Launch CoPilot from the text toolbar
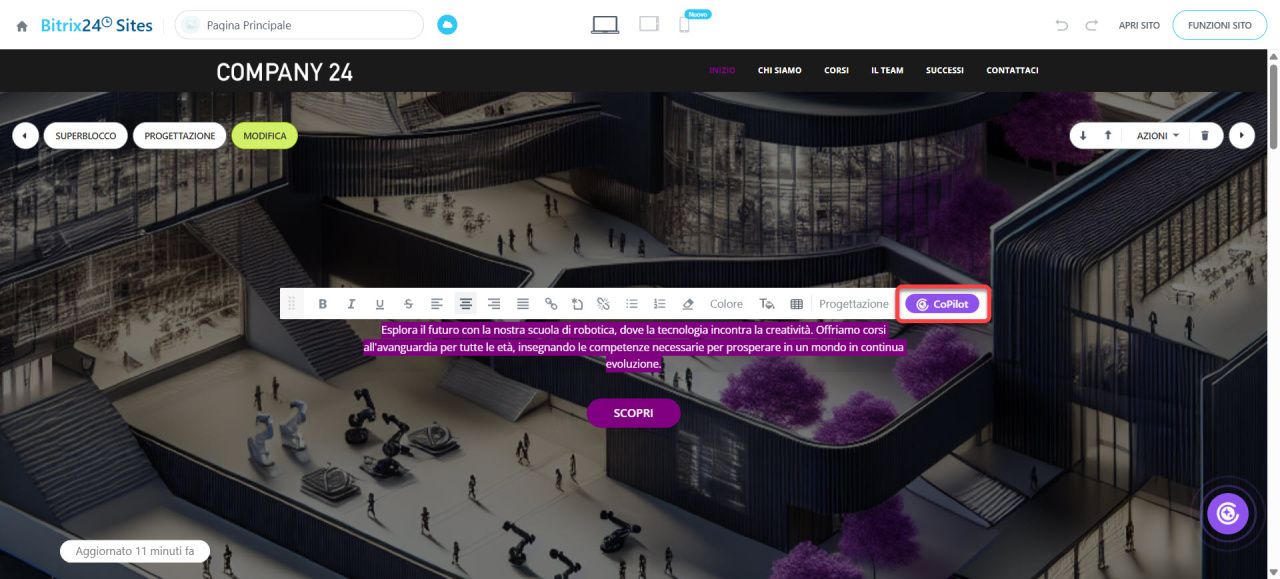 (943, 304)
